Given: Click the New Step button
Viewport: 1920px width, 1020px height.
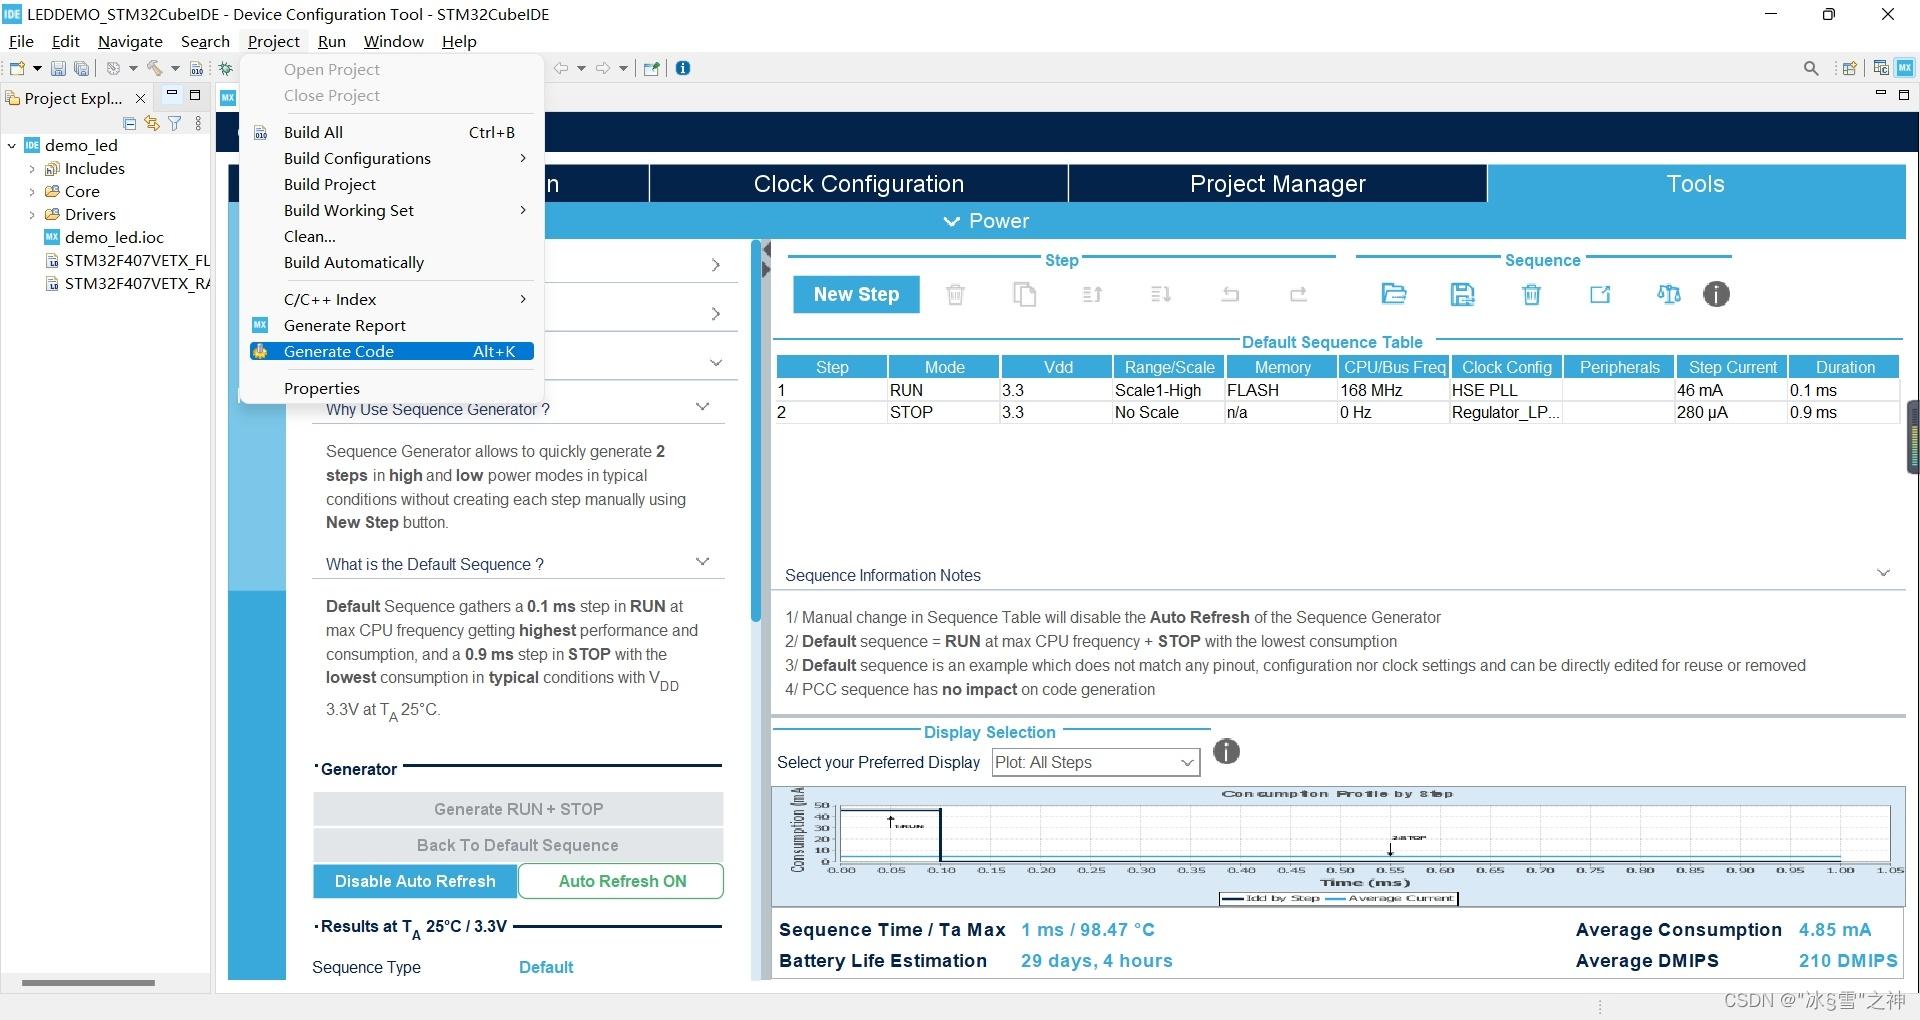Looking at the screenshot, I should 856,294.
